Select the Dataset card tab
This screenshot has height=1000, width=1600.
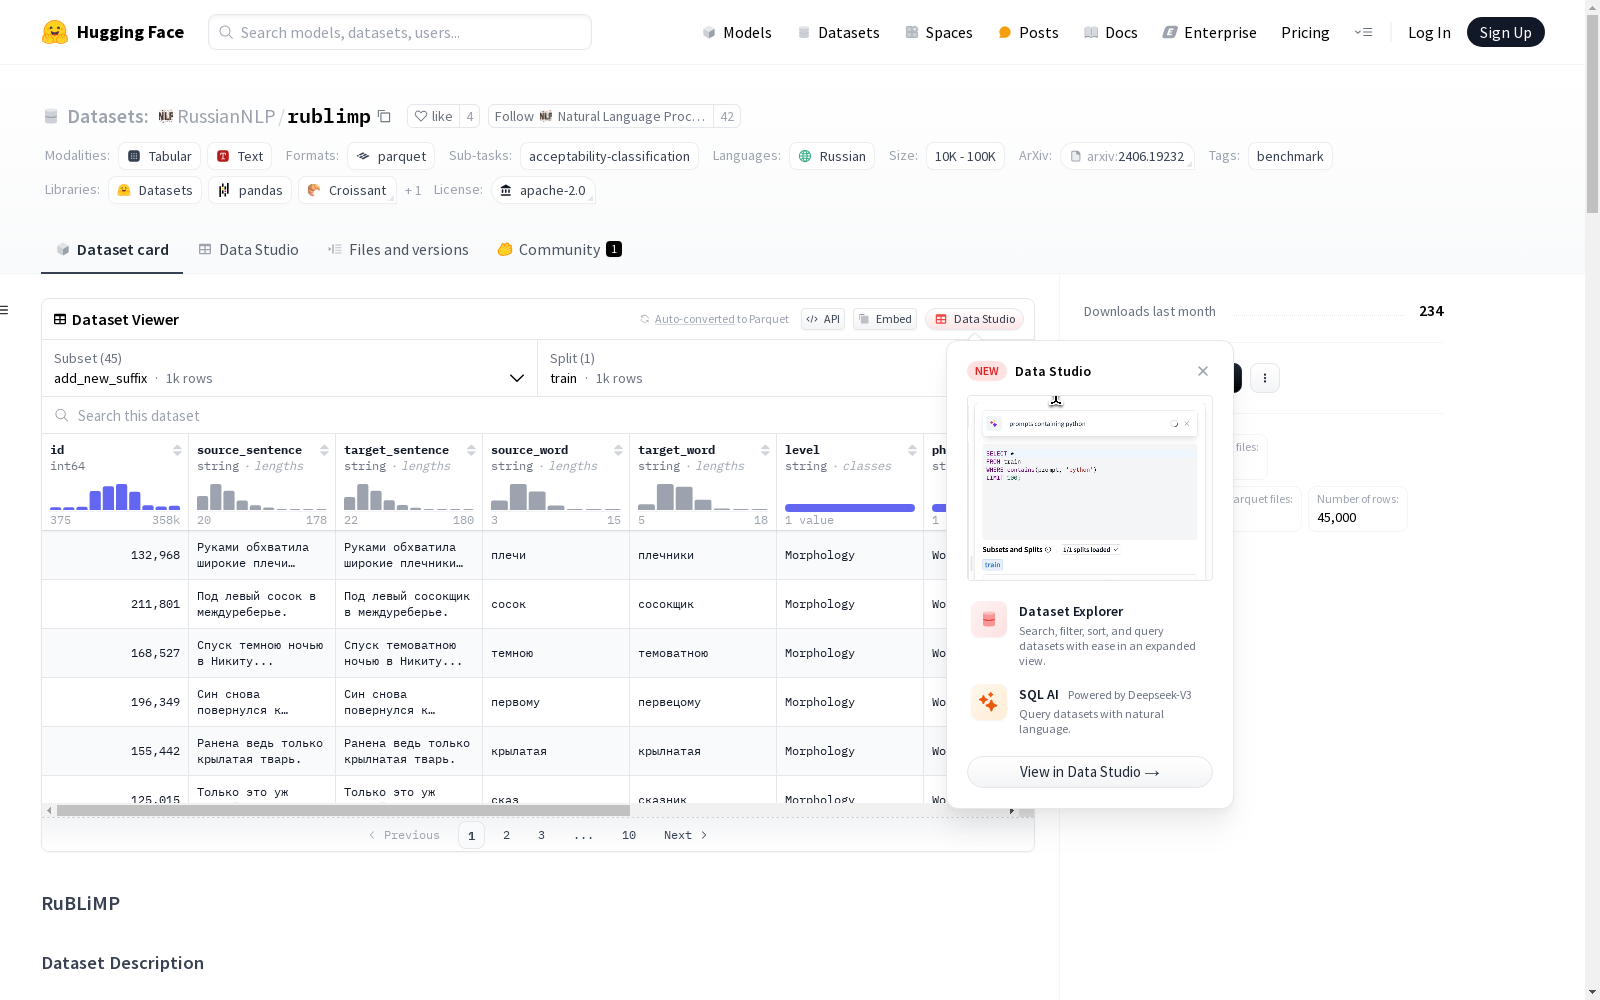point(112,250)
